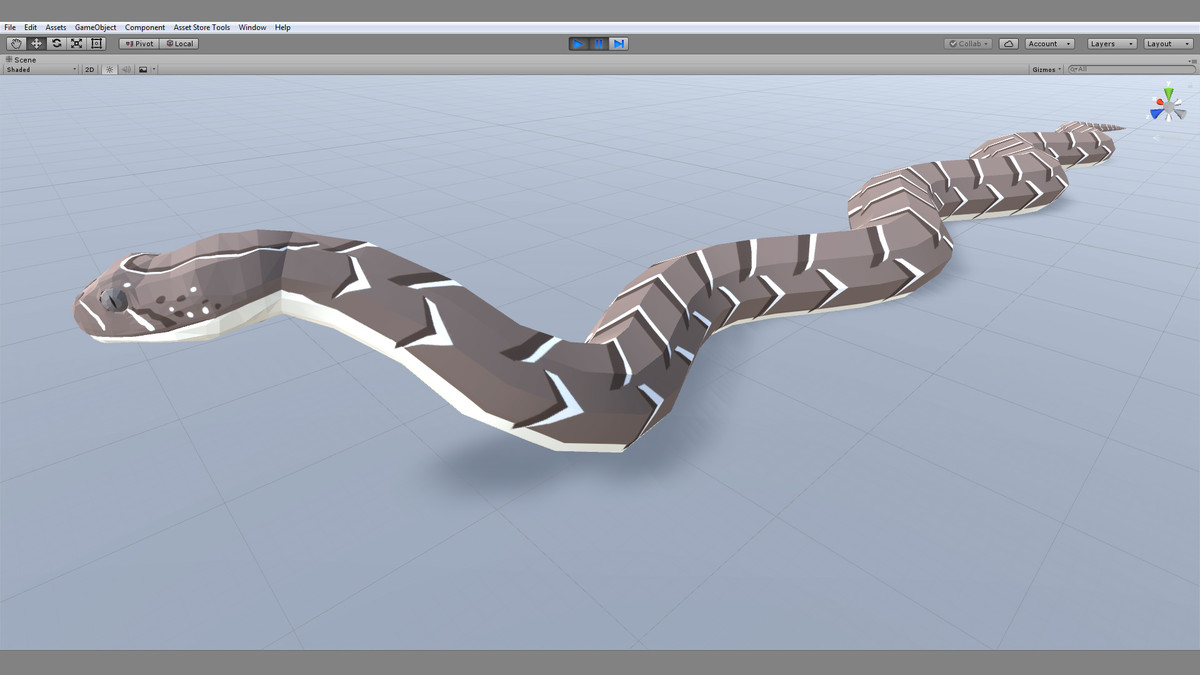Select the Rotate tool
Viewport: 1200px width, 675px height.
point(56,43)
